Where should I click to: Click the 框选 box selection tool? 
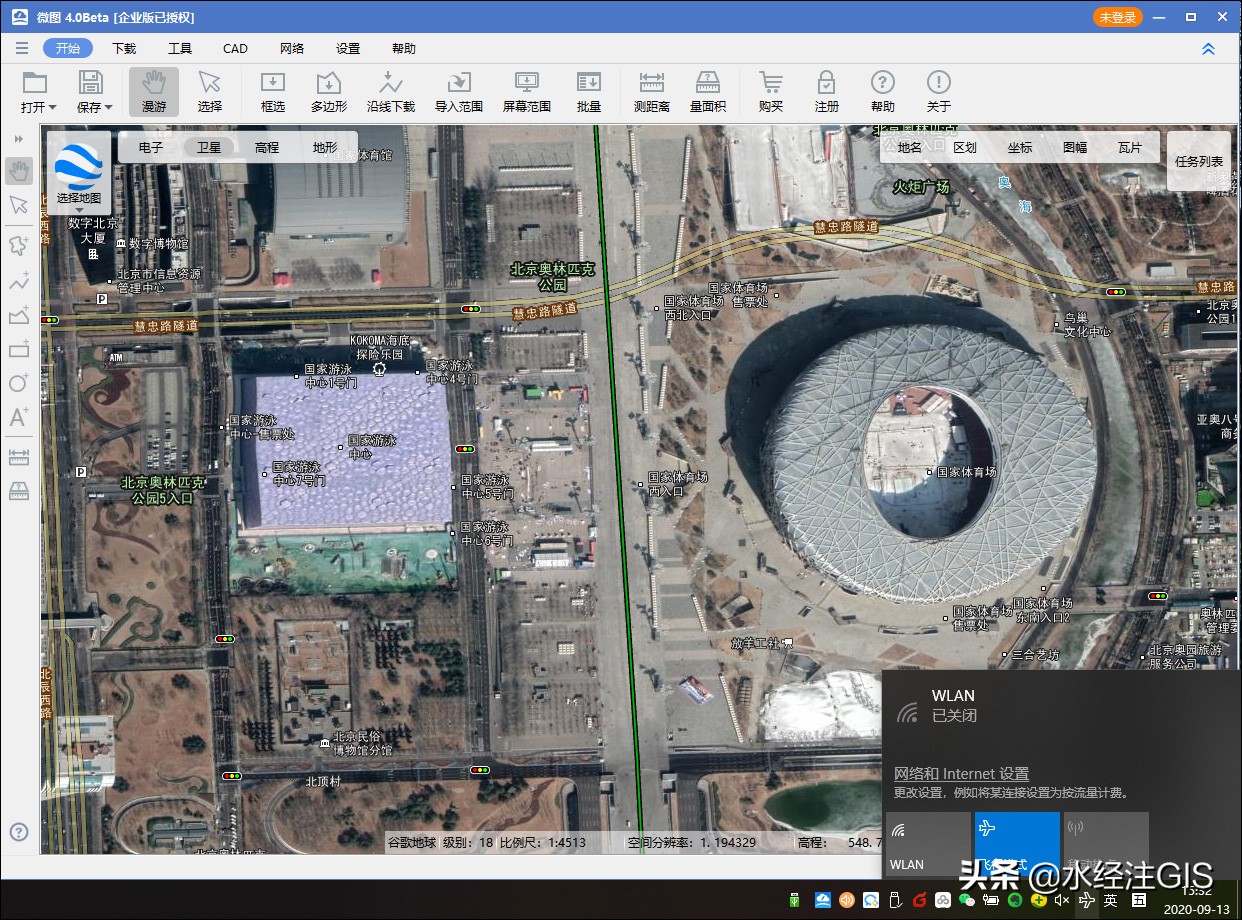272,91
